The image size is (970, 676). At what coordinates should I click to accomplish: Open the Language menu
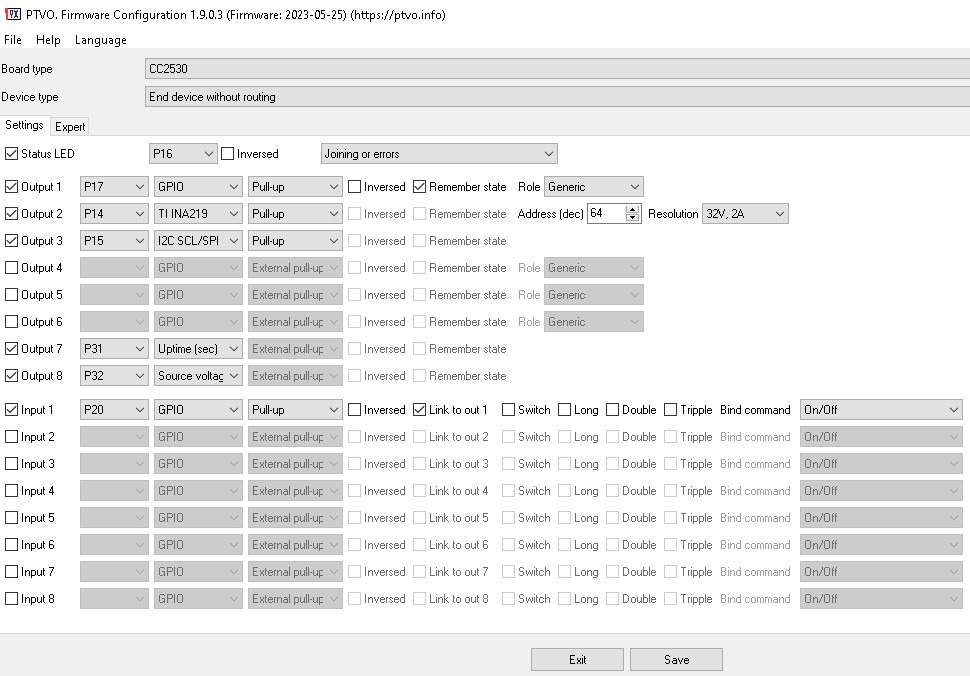[x=99, y=40]
